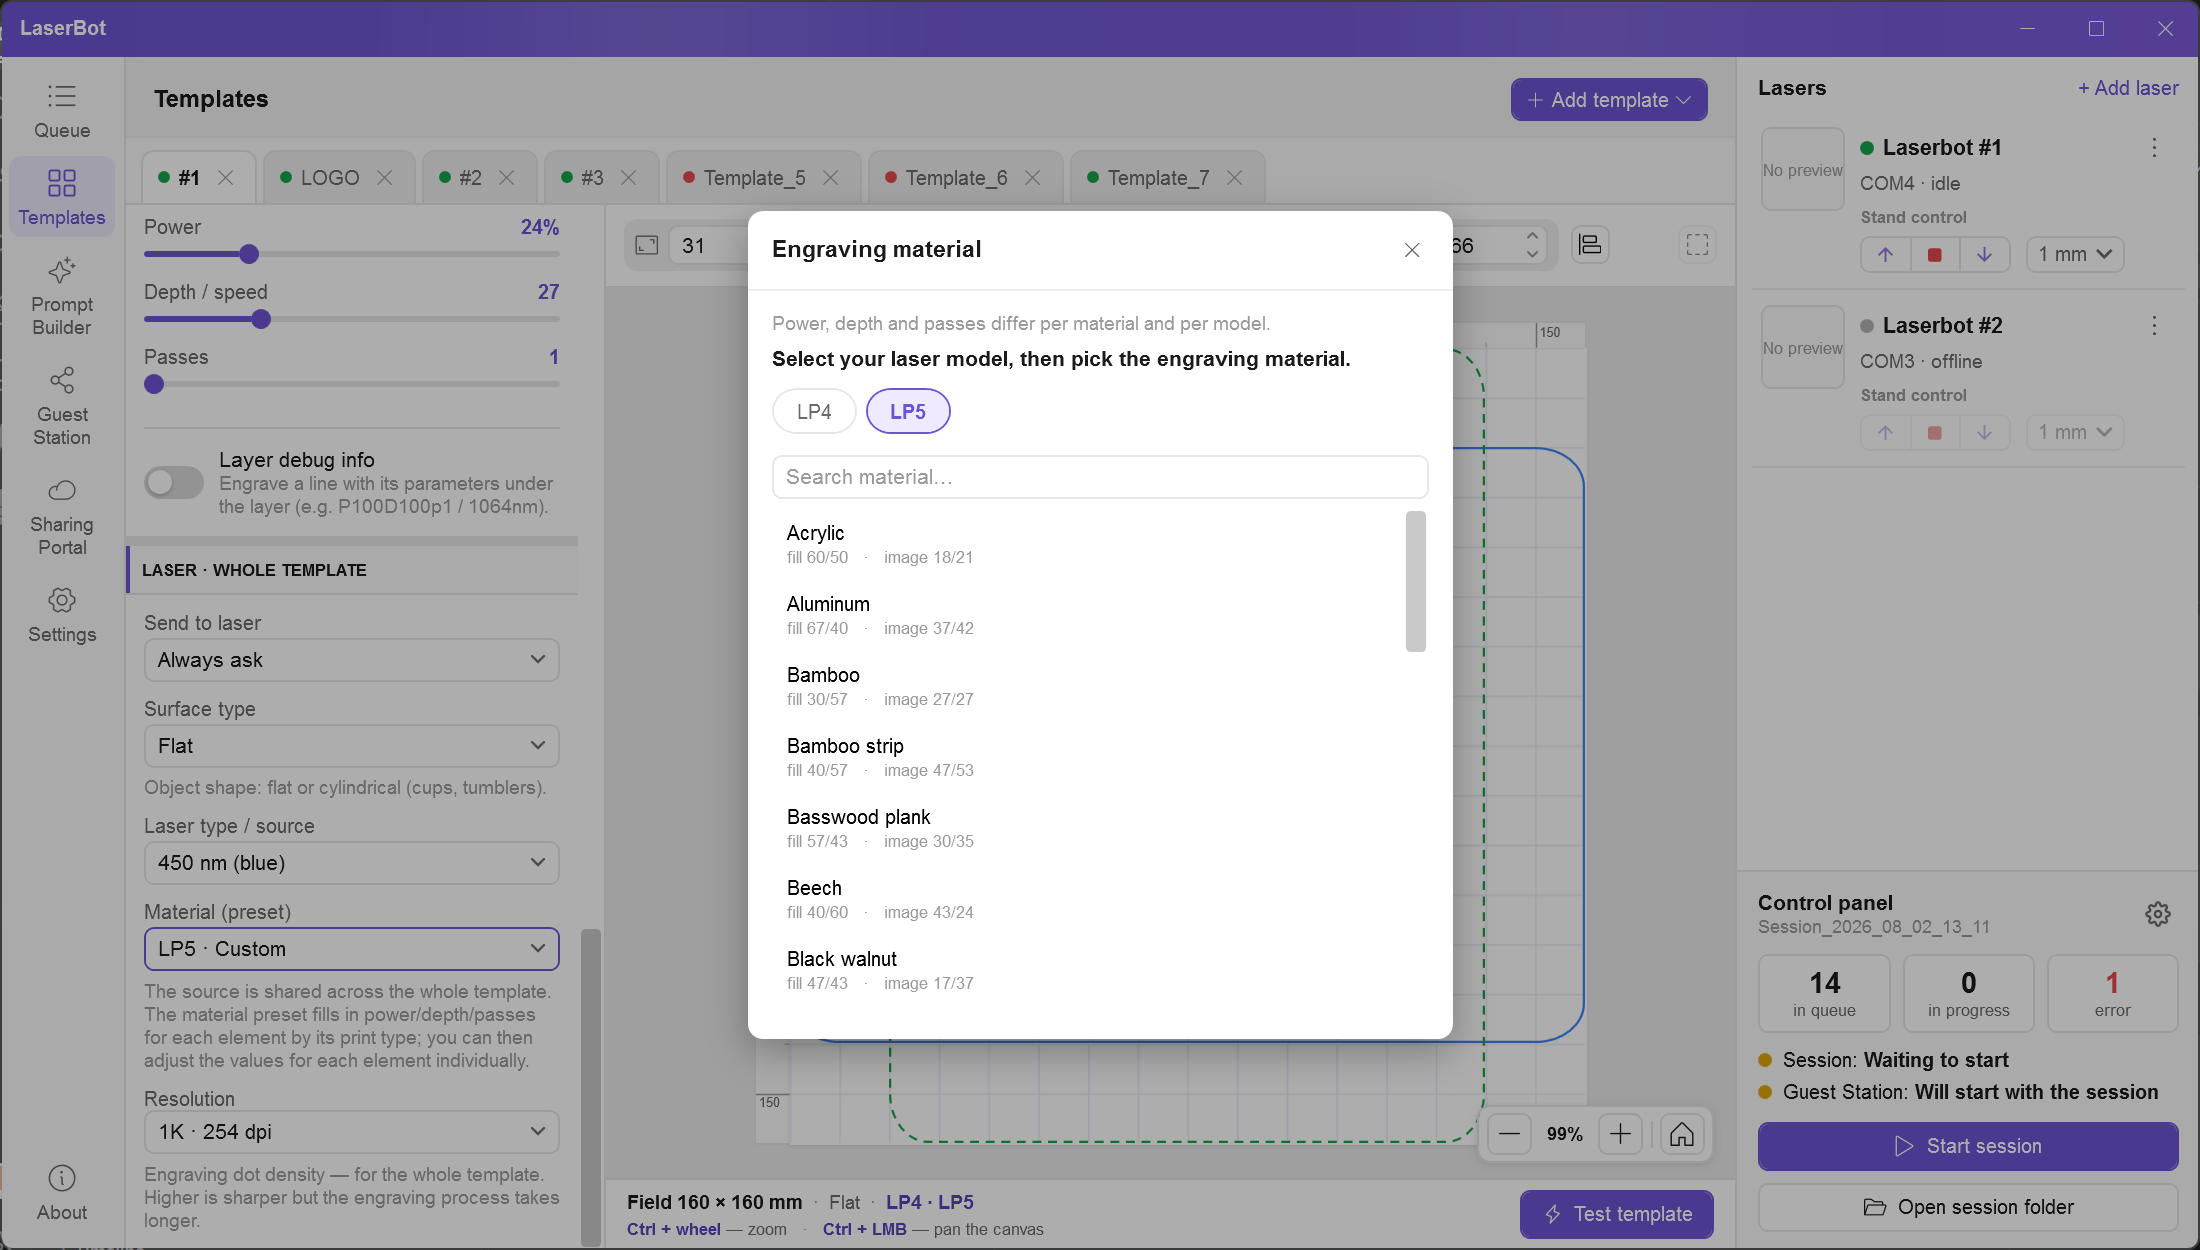Open Settings in the sidebar
The height and width of the screenshot is (1250, 2200).
click(x=62, y=615)
